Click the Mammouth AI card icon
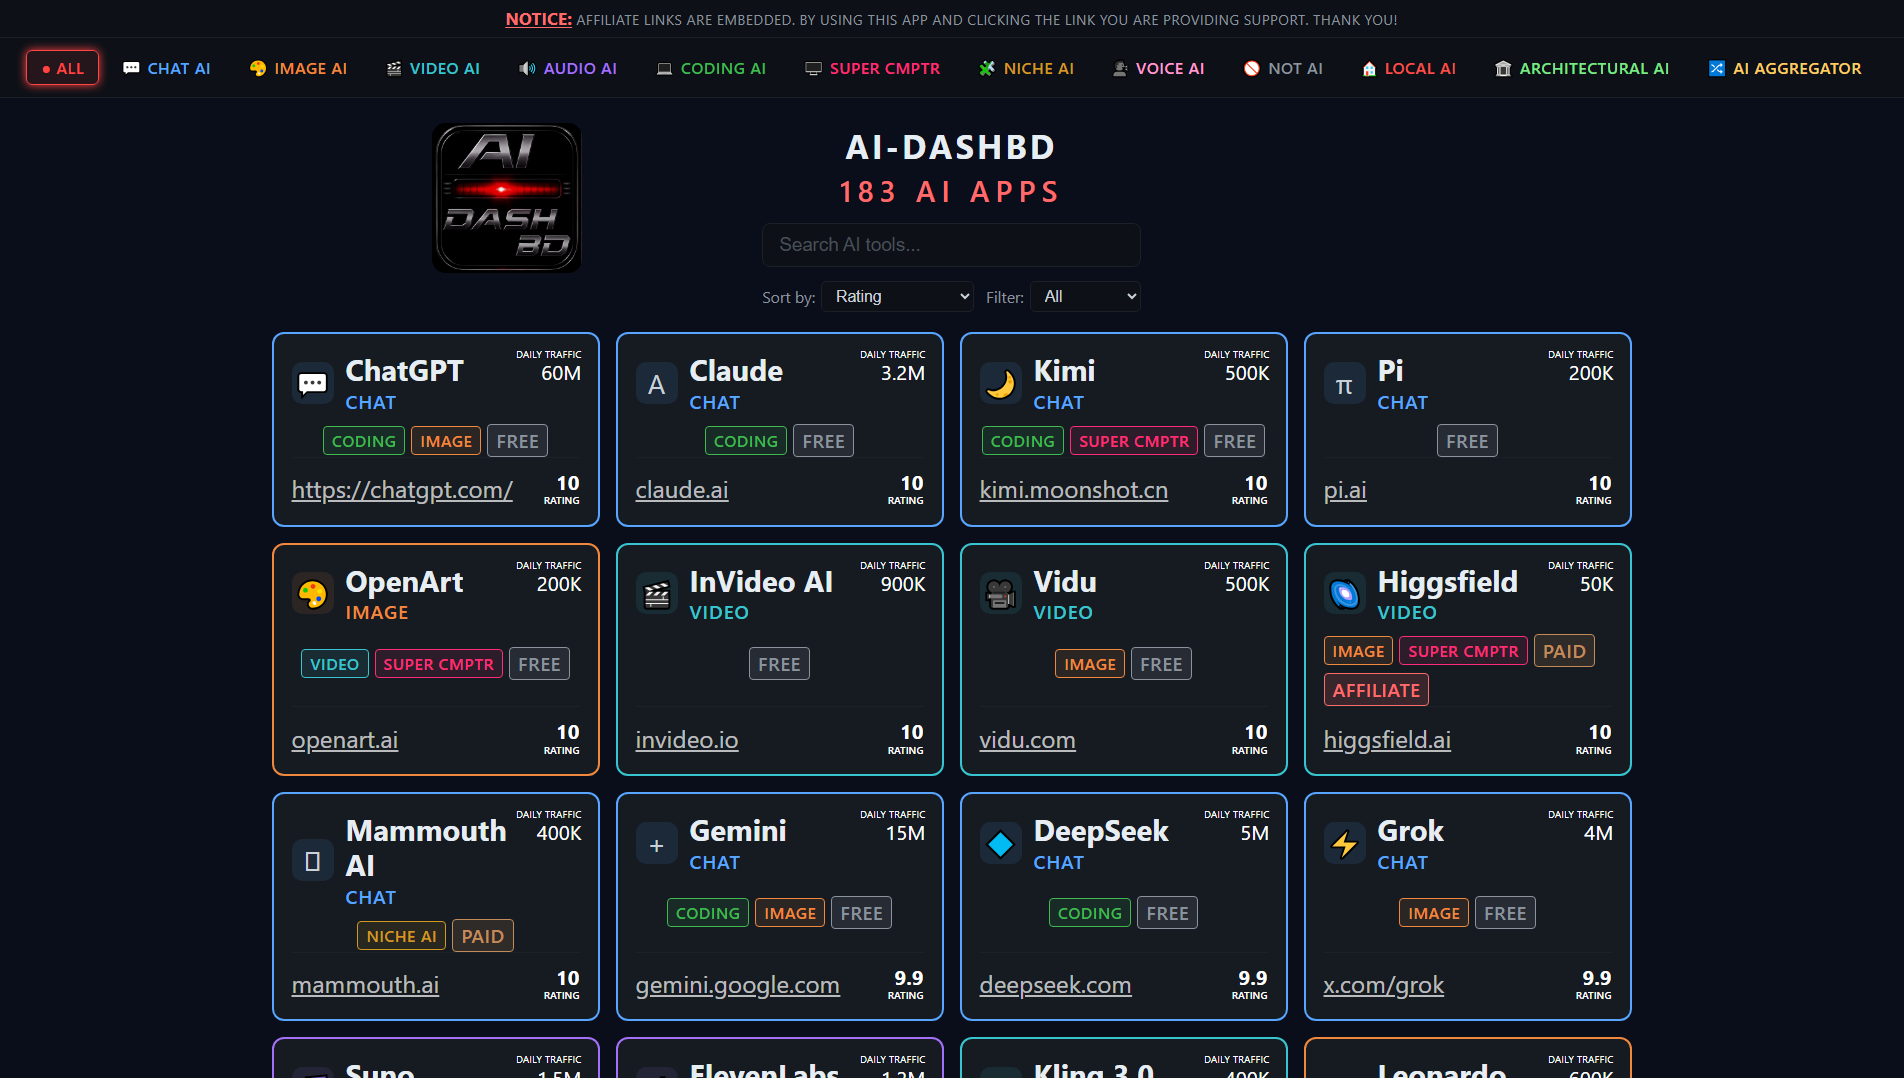 (313, 861)
